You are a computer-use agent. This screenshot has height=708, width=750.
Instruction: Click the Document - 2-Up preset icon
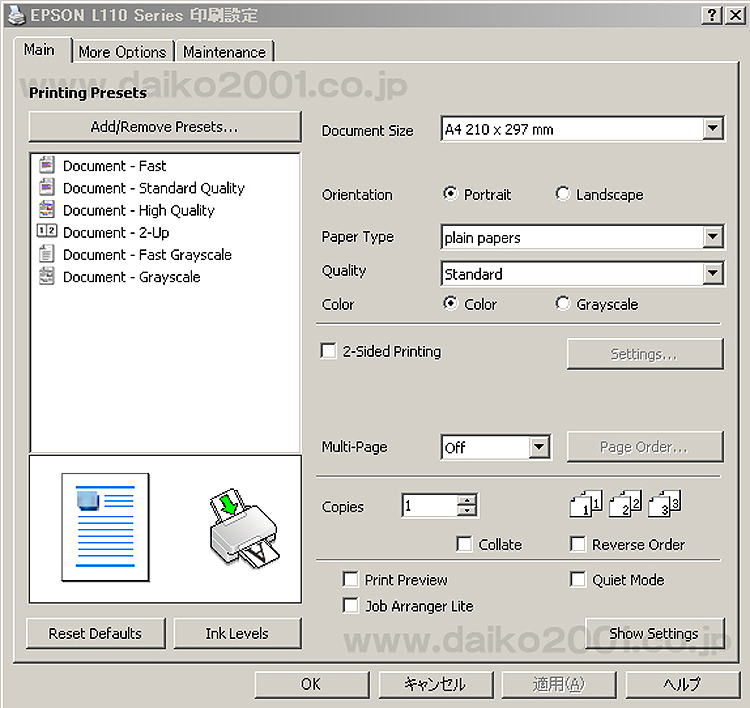[46, 231]
